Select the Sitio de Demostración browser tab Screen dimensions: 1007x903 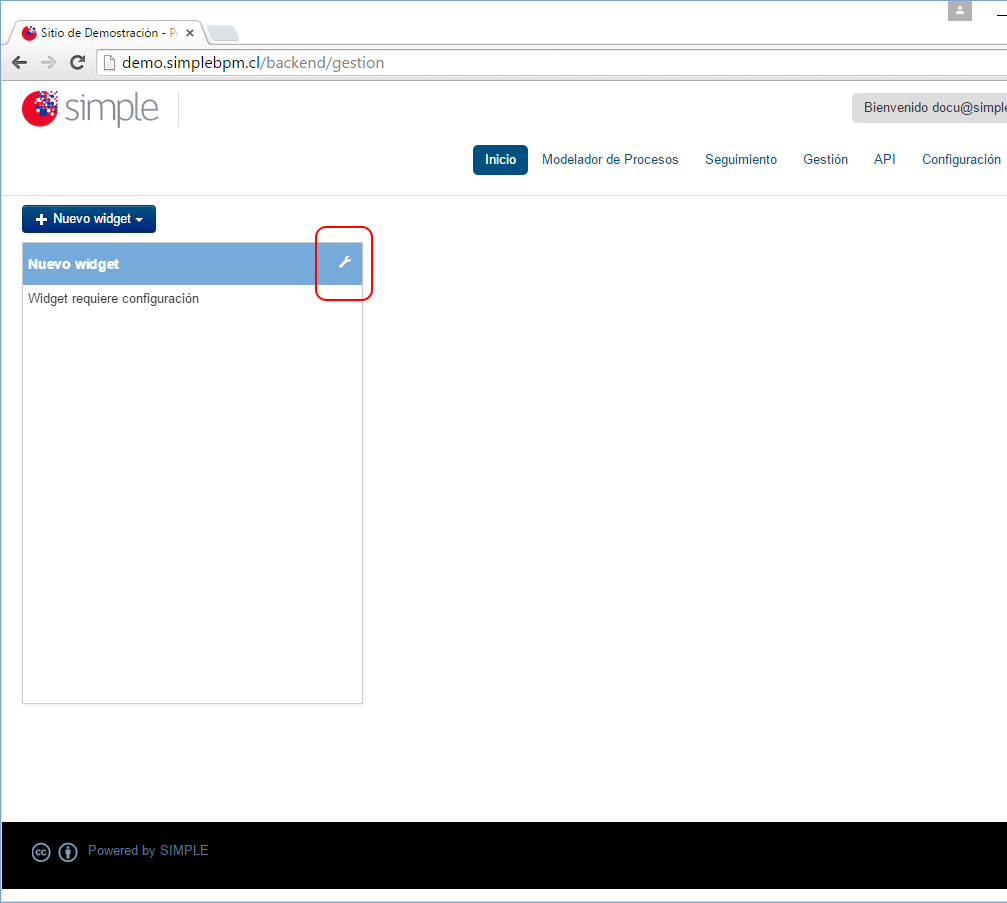click(x=108, y=33)
